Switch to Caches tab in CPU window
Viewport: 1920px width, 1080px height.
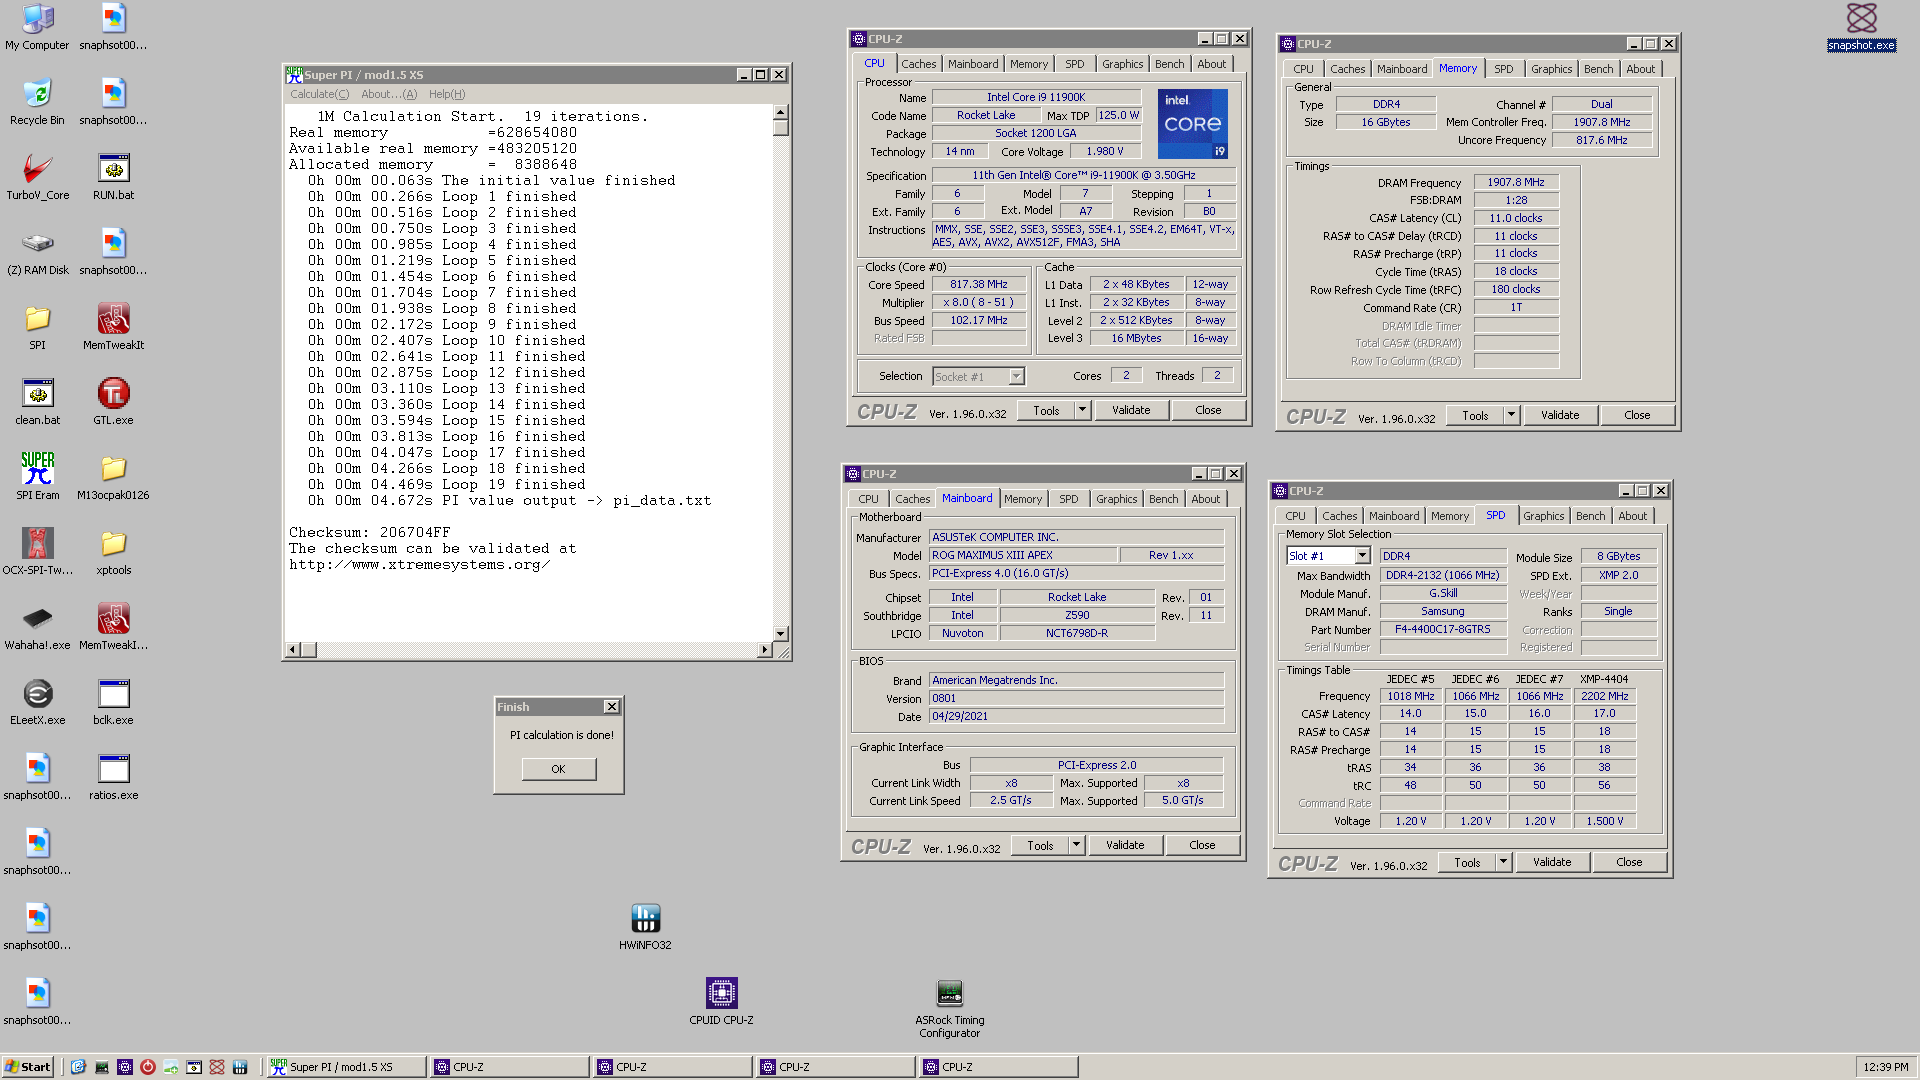coord(918,64)
